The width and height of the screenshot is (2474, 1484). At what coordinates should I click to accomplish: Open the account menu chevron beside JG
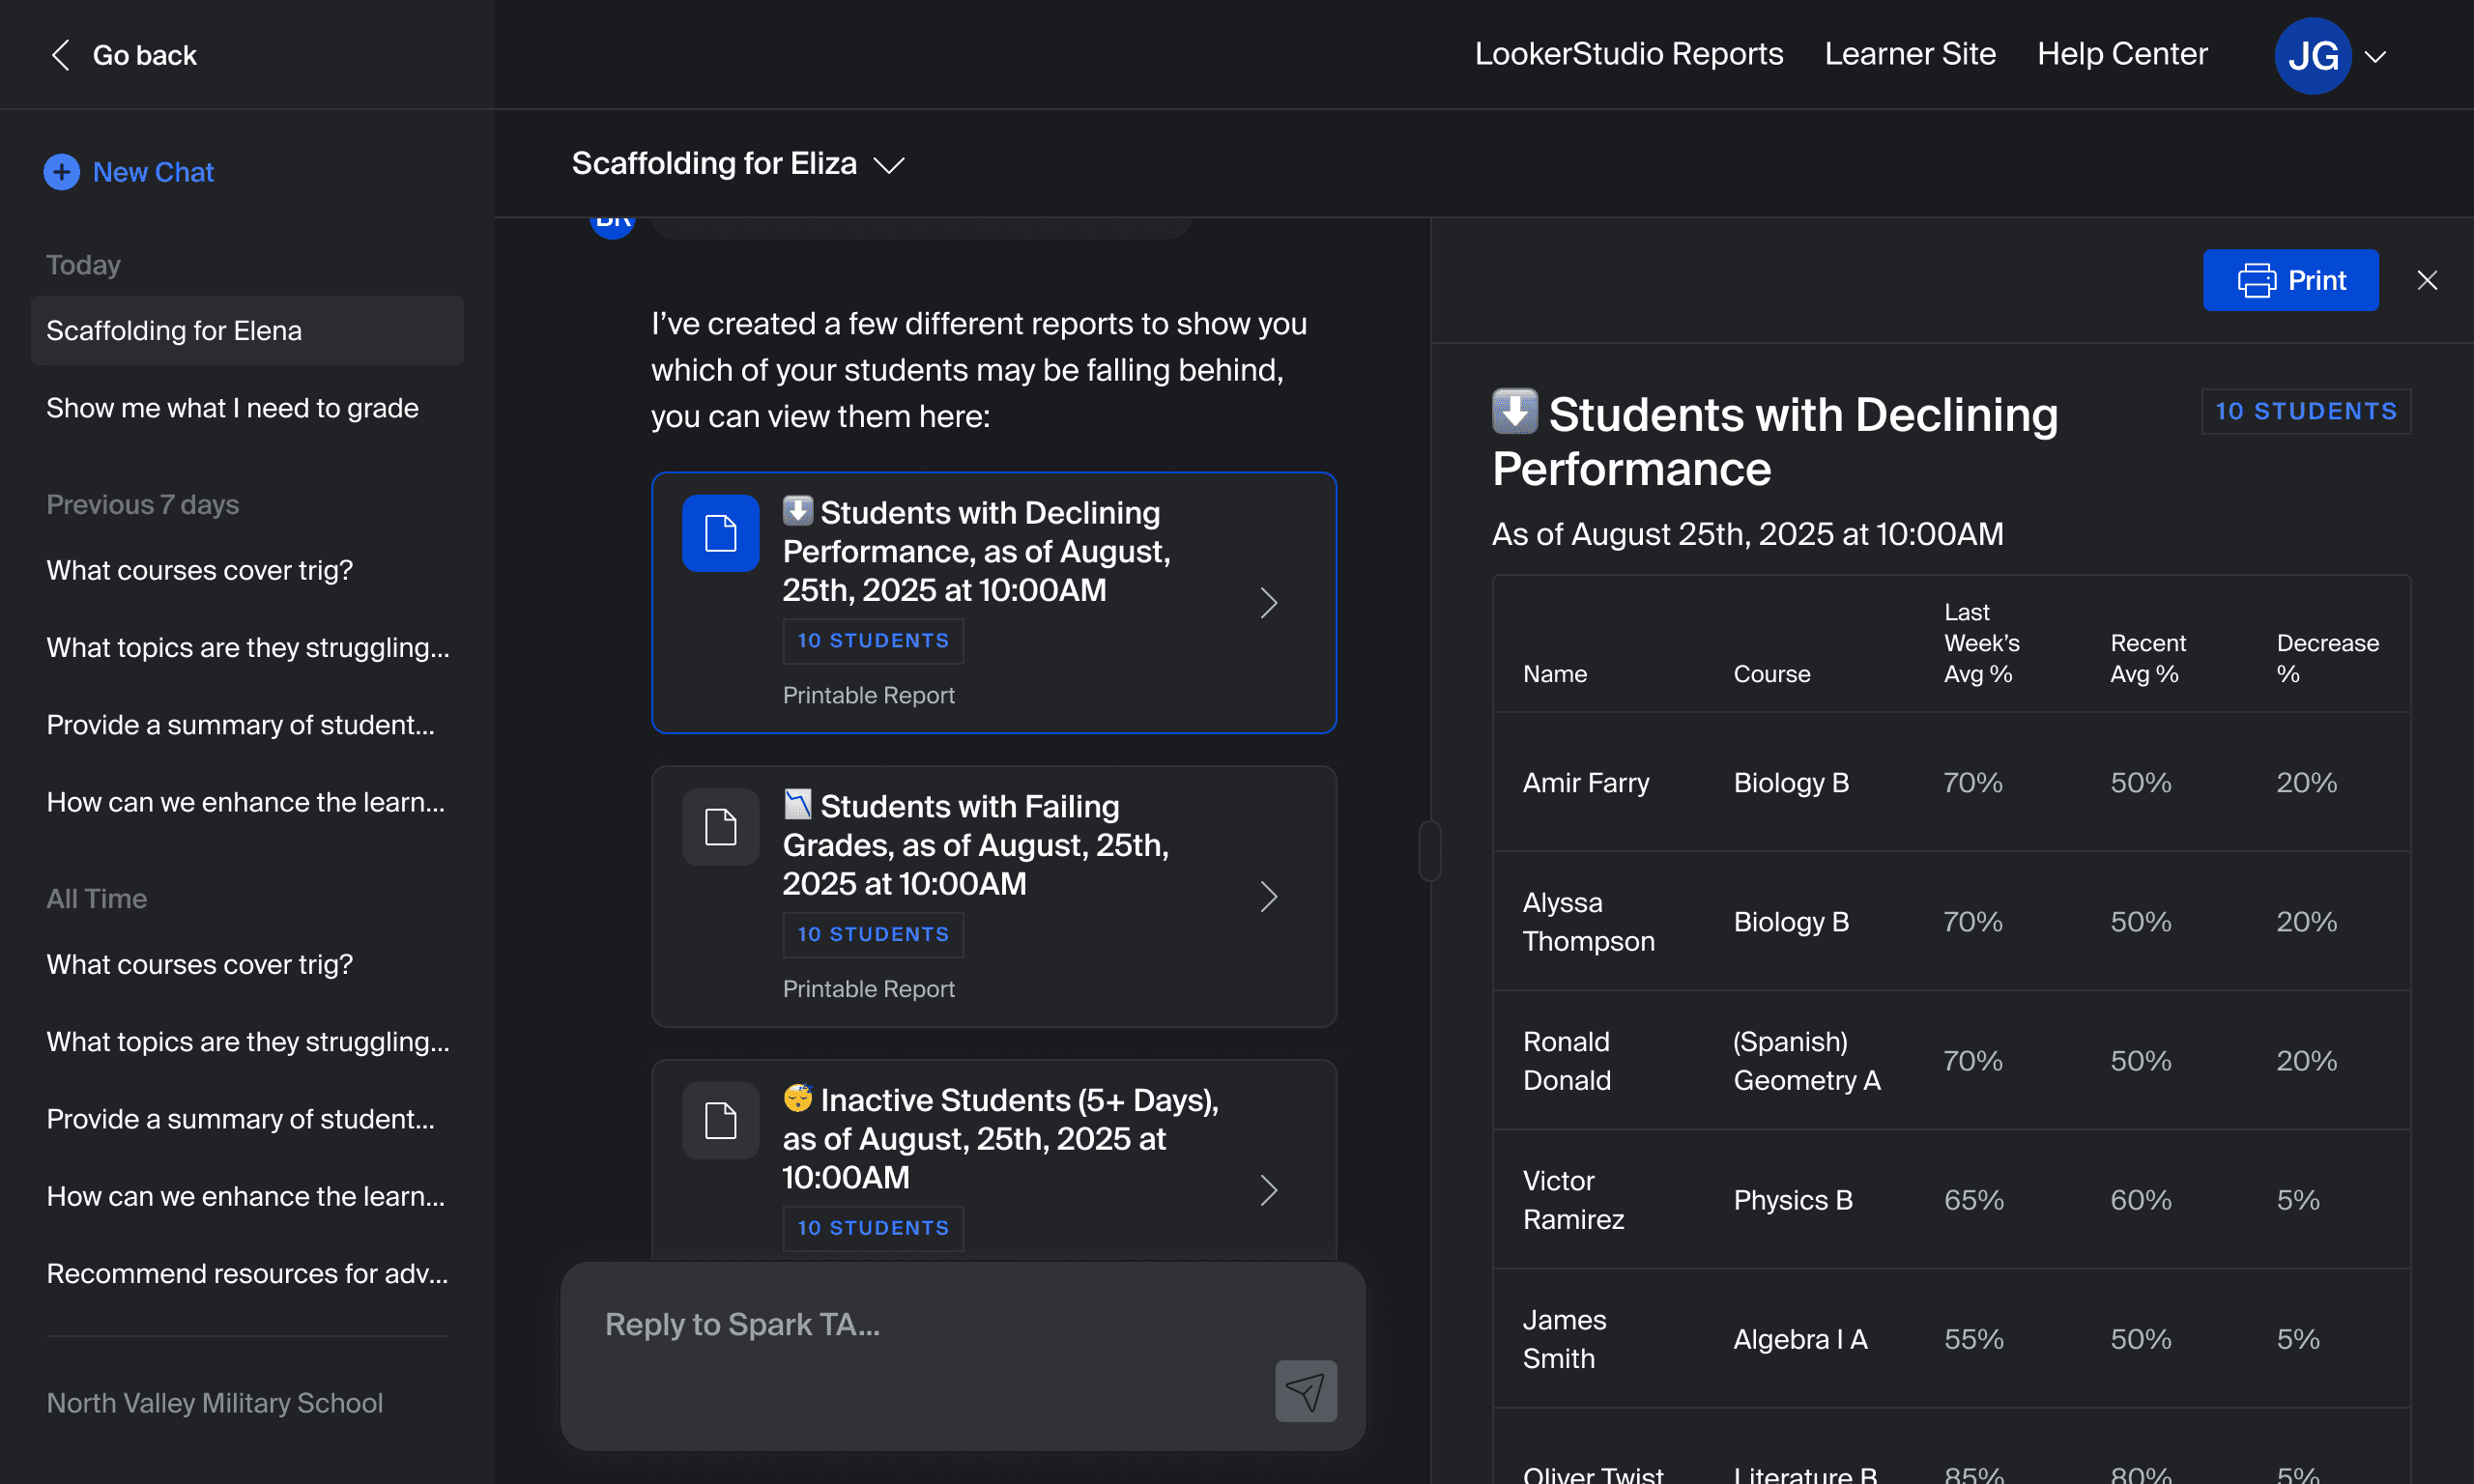click(x=2376, y=57)
